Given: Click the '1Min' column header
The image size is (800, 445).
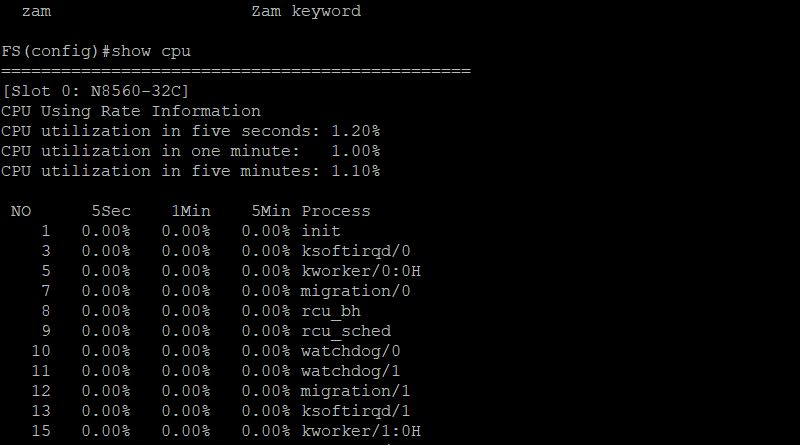Looking at the screenshot, I should [191, 211].
